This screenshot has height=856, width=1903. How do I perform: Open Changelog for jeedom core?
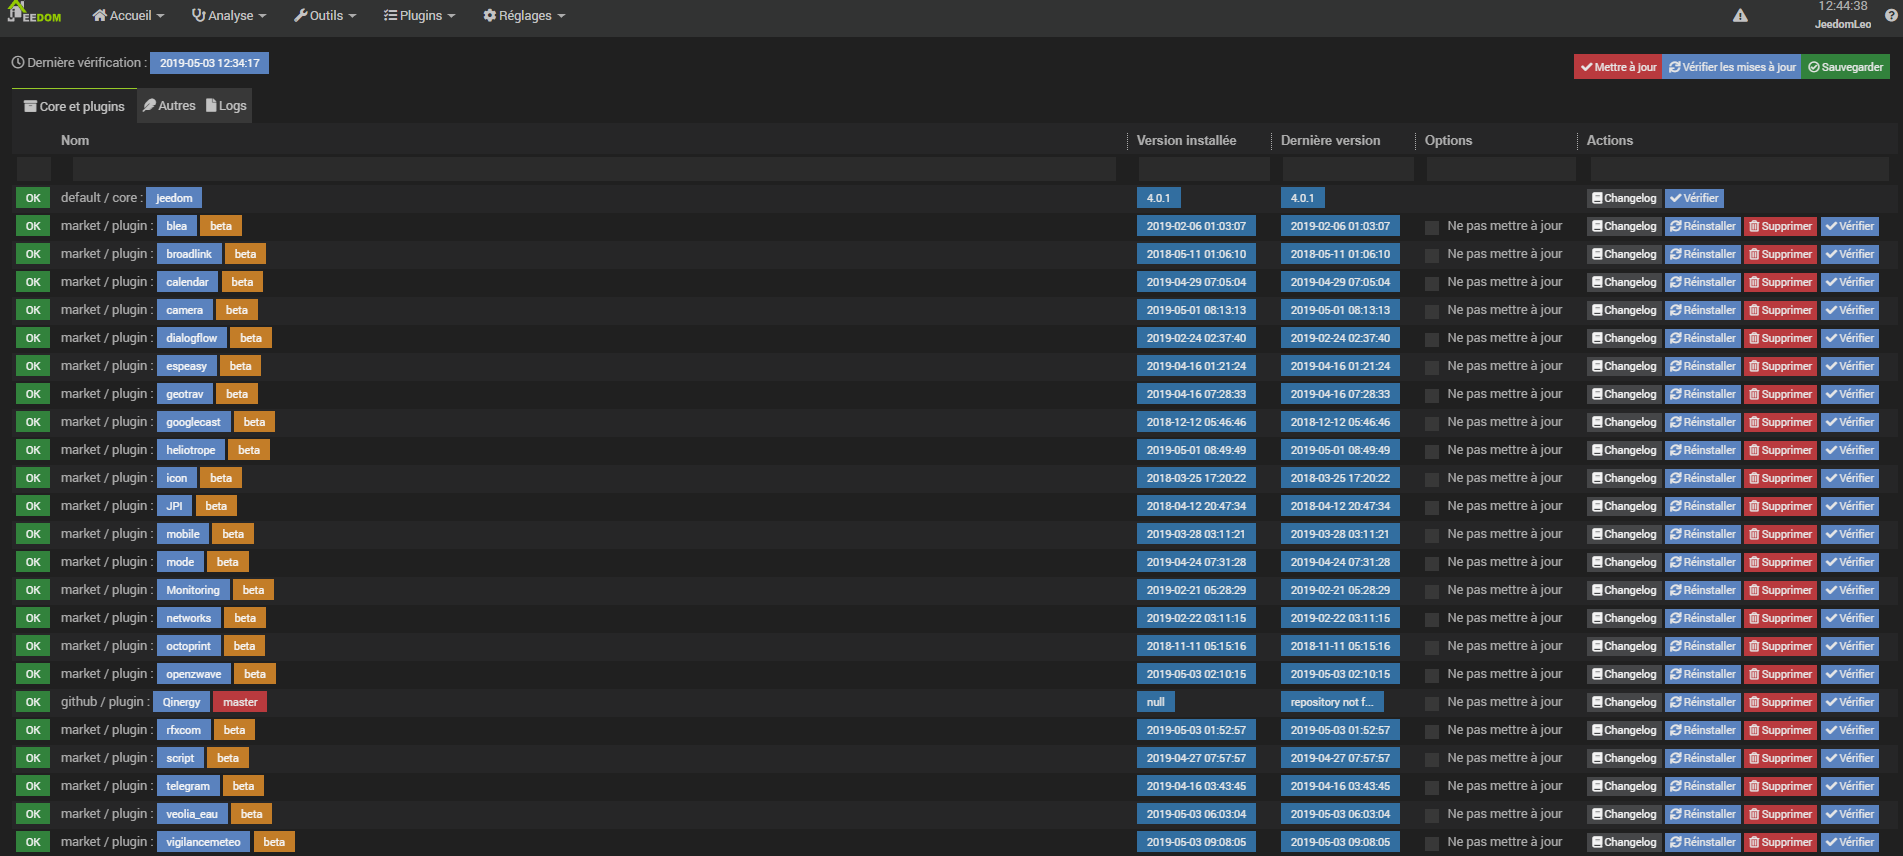click(x=1624, y=198)
